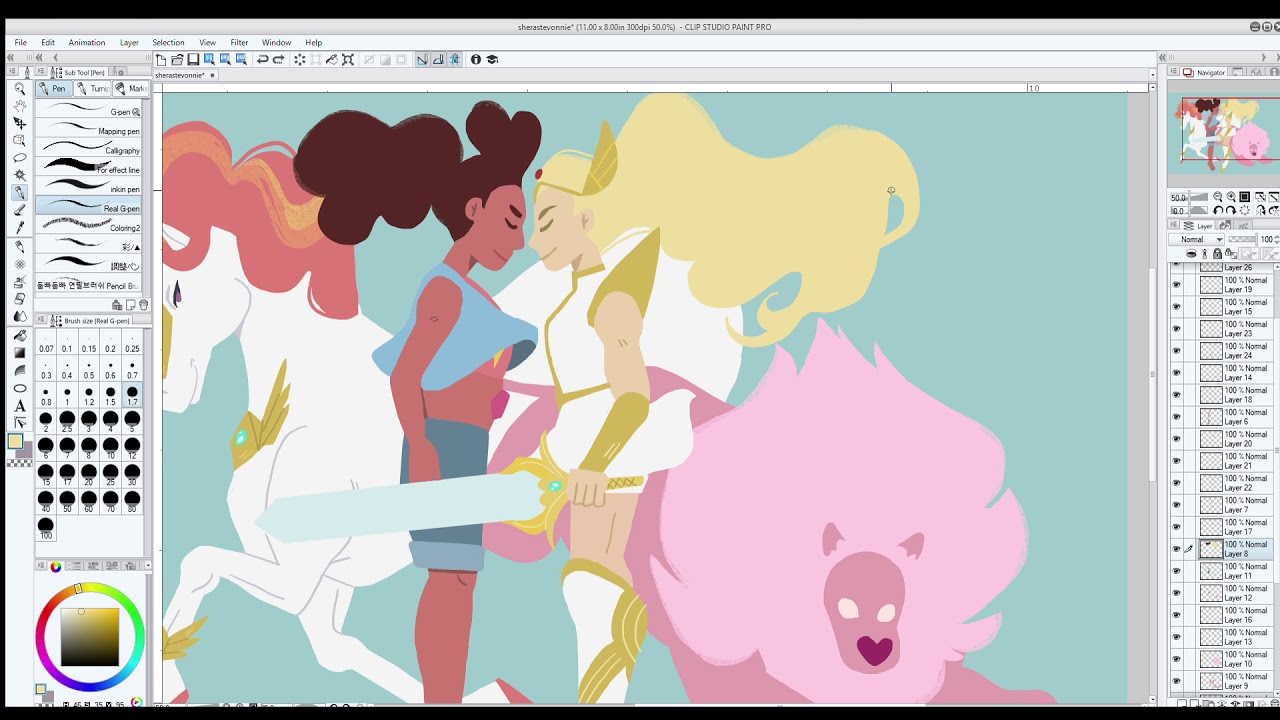Viewport: 1280px width, 720px height.
Task: Open the Filter menu
Action: [x=239, y=43]
